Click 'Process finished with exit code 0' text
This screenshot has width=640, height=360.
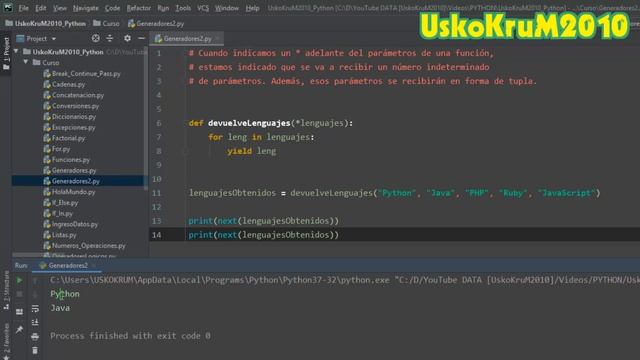tap(130, 336)
